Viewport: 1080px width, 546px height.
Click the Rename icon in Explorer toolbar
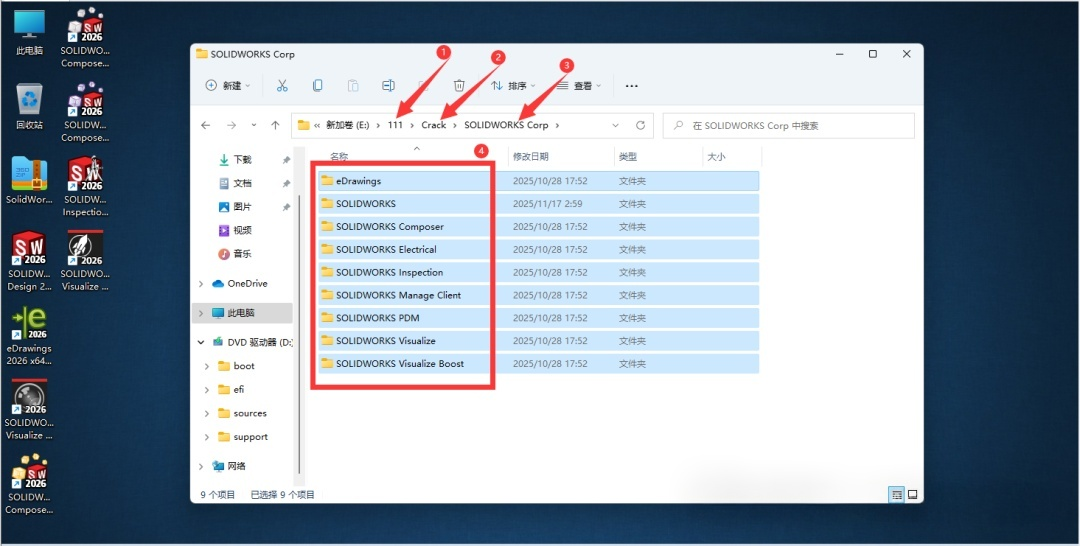388,85
